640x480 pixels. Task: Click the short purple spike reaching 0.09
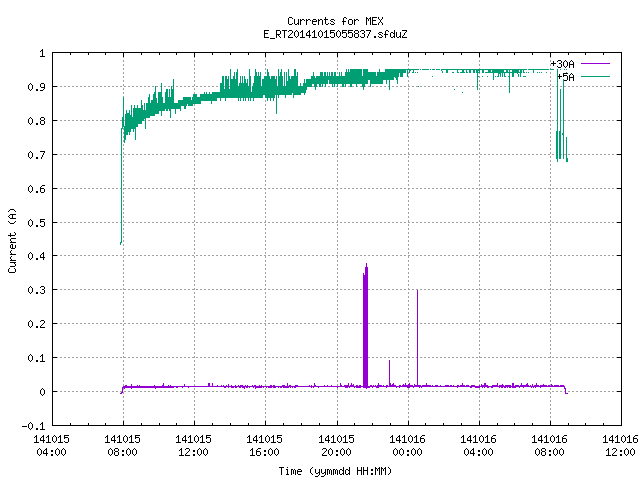[389, 372]
